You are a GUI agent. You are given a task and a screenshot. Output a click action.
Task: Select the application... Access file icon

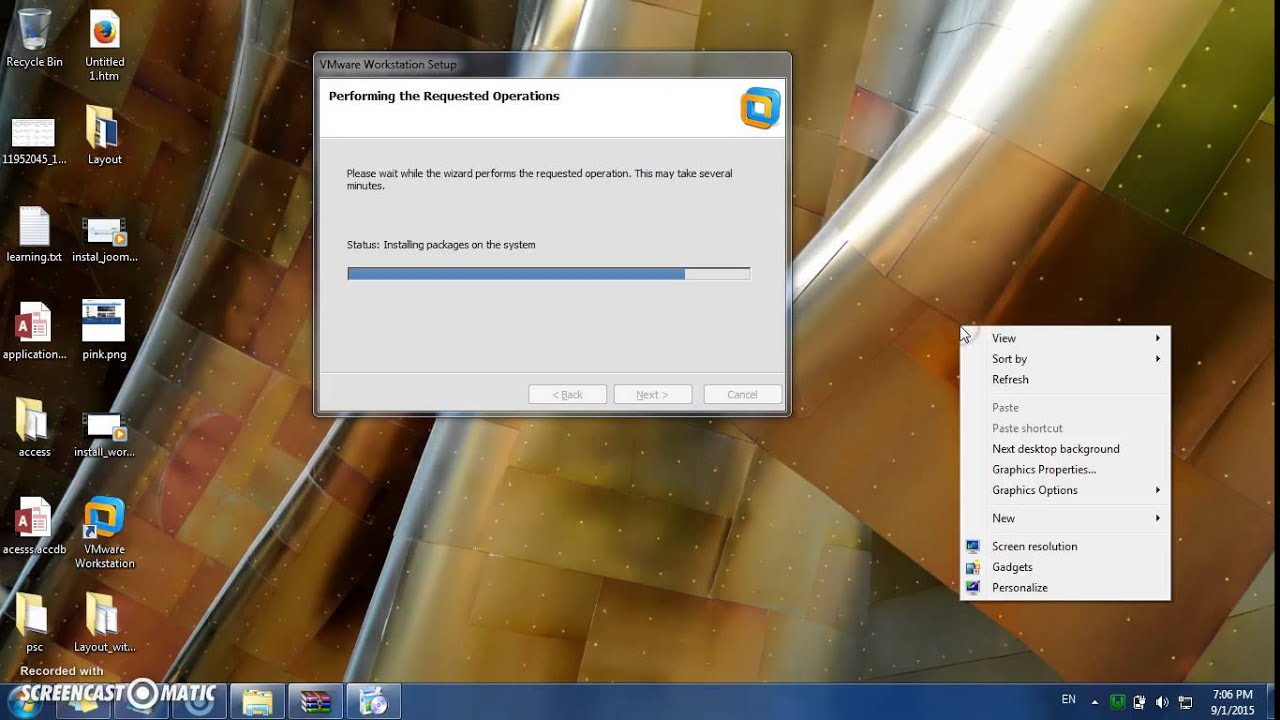pyautogui.click(x=34, y=332)
